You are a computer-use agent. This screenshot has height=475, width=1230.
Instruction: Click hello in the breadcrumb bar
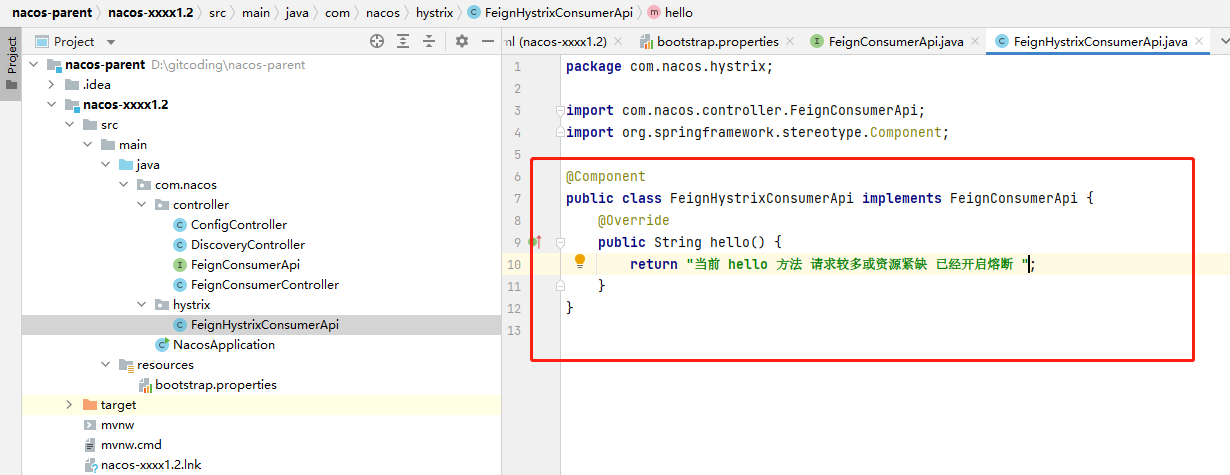678,13
